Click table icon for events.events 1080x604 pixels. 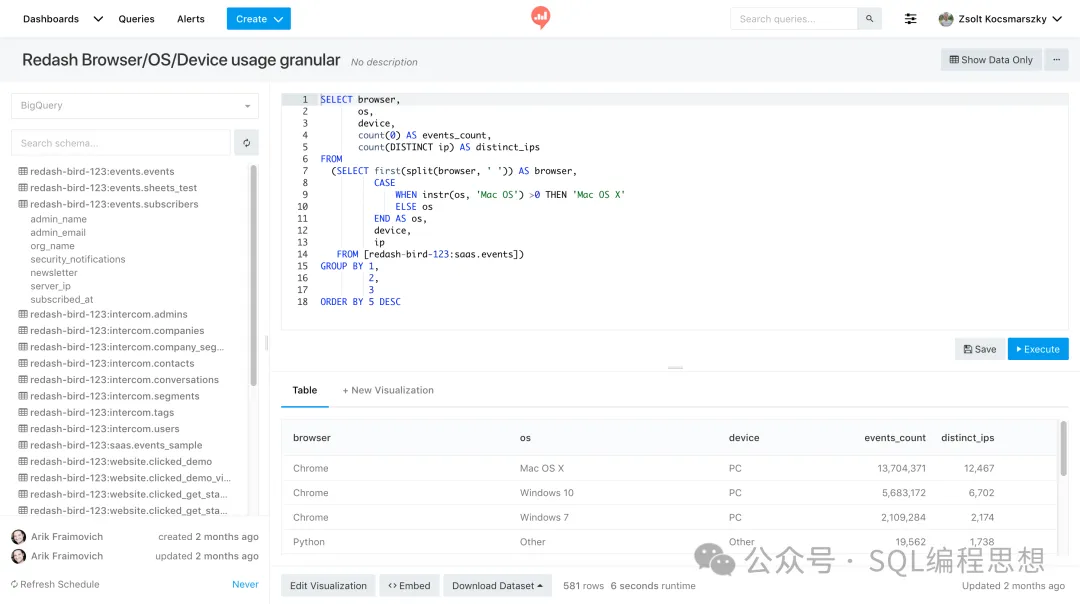pos(23,171)
